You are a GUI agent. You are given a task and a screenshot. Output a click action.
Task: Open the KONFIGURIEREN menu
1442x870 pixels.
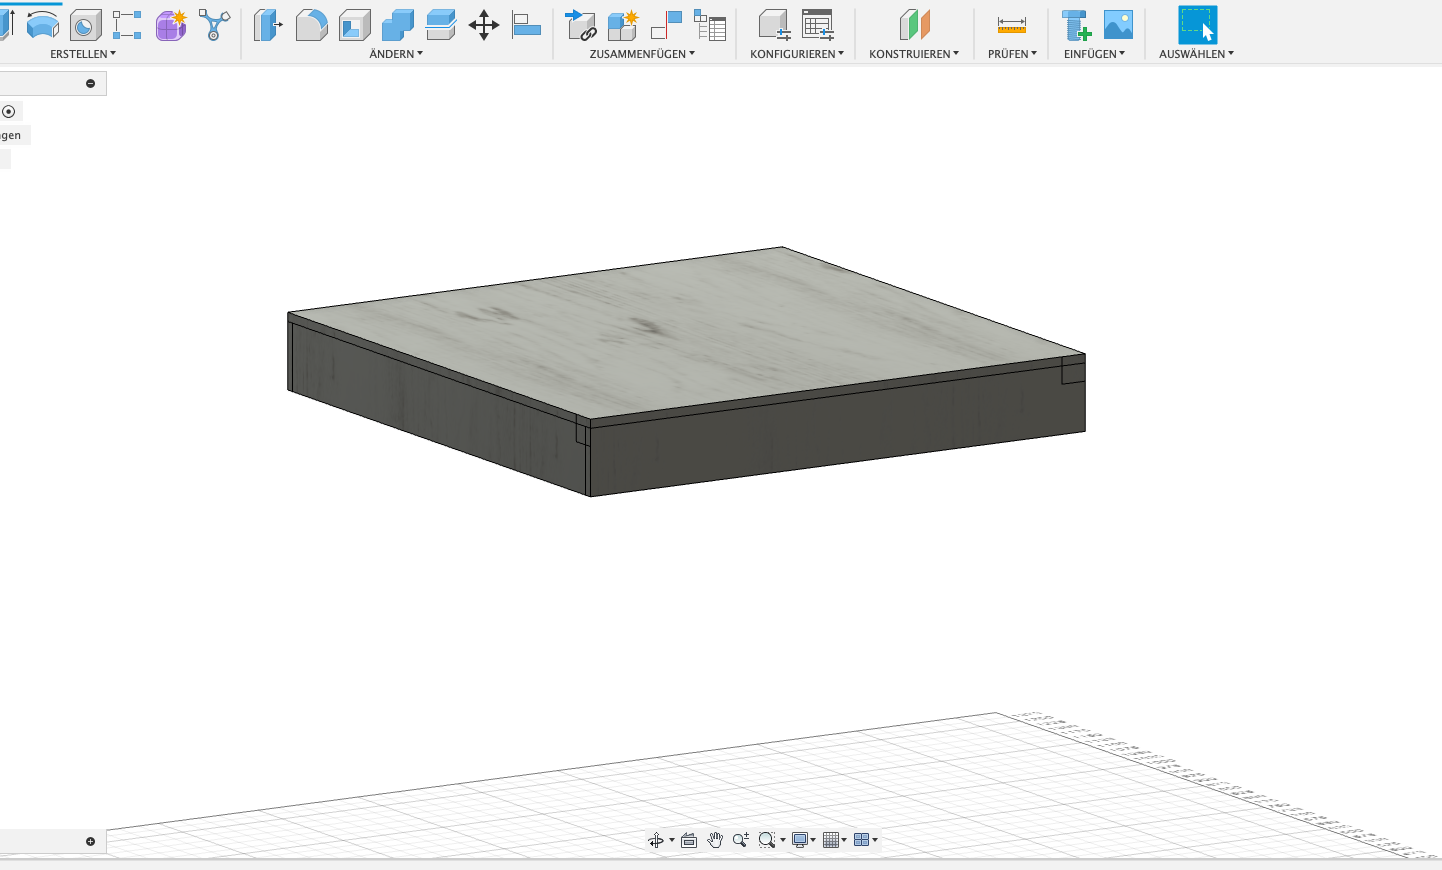pyautogui.click(x=797, y=54)
